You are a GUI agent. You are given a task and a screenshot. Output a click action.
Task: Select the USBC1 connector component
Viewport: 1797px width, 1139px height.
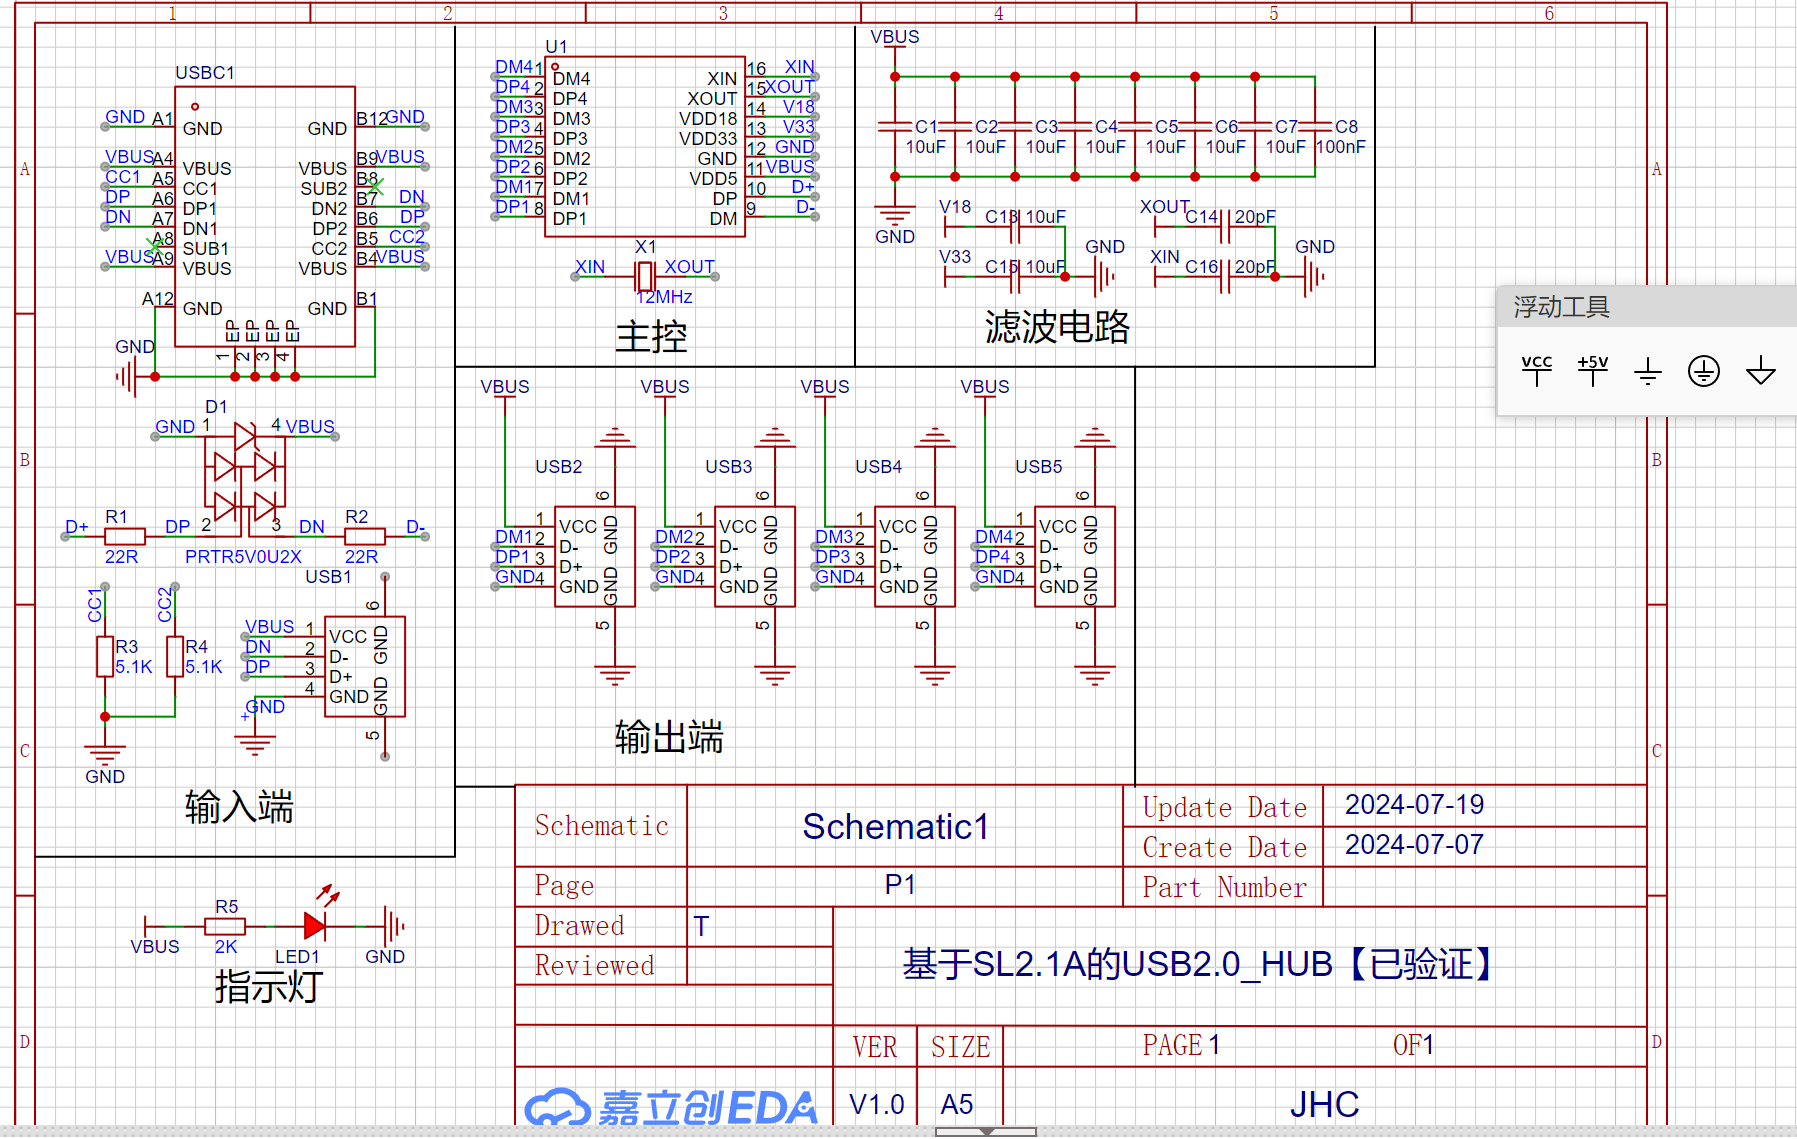[x=265, y=217]
